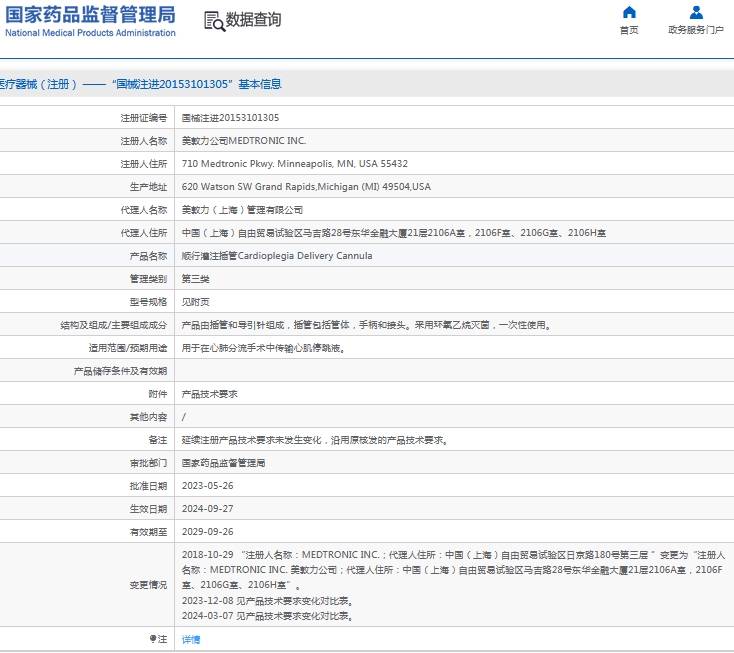The width and height of the screenshot is (734, 653).
Task: Click change record dated 2023-12-08
Action: click(268, 601)
